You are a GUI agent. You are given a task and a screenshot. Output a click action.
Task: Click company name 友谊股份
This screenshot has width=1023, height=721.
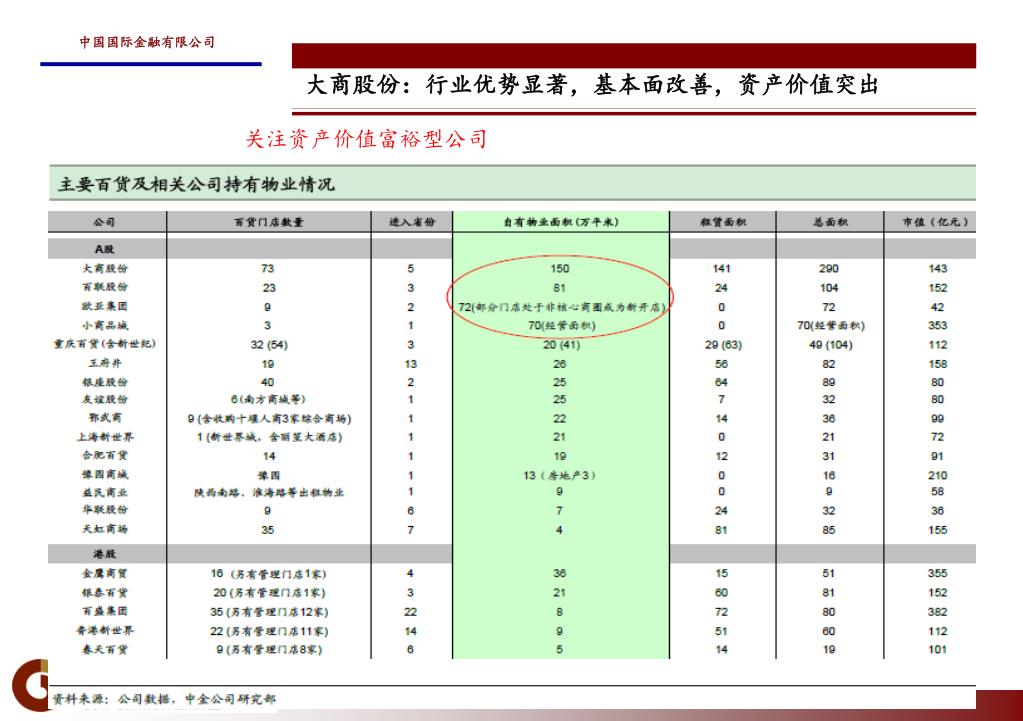coord(104,399)
